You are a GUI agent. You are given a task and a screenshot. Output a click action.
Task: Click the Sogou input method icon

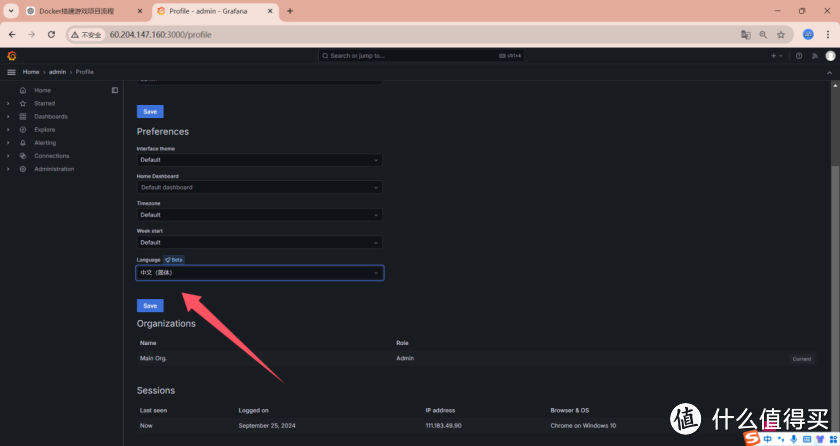tap(753, 439)
